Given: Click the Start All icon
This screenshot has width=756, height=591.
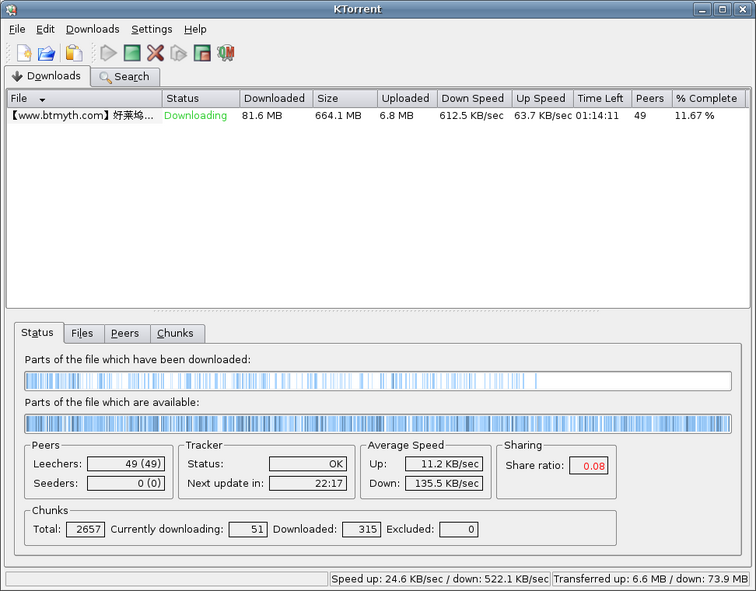Looking at the screenshot, I should point(178,53).
